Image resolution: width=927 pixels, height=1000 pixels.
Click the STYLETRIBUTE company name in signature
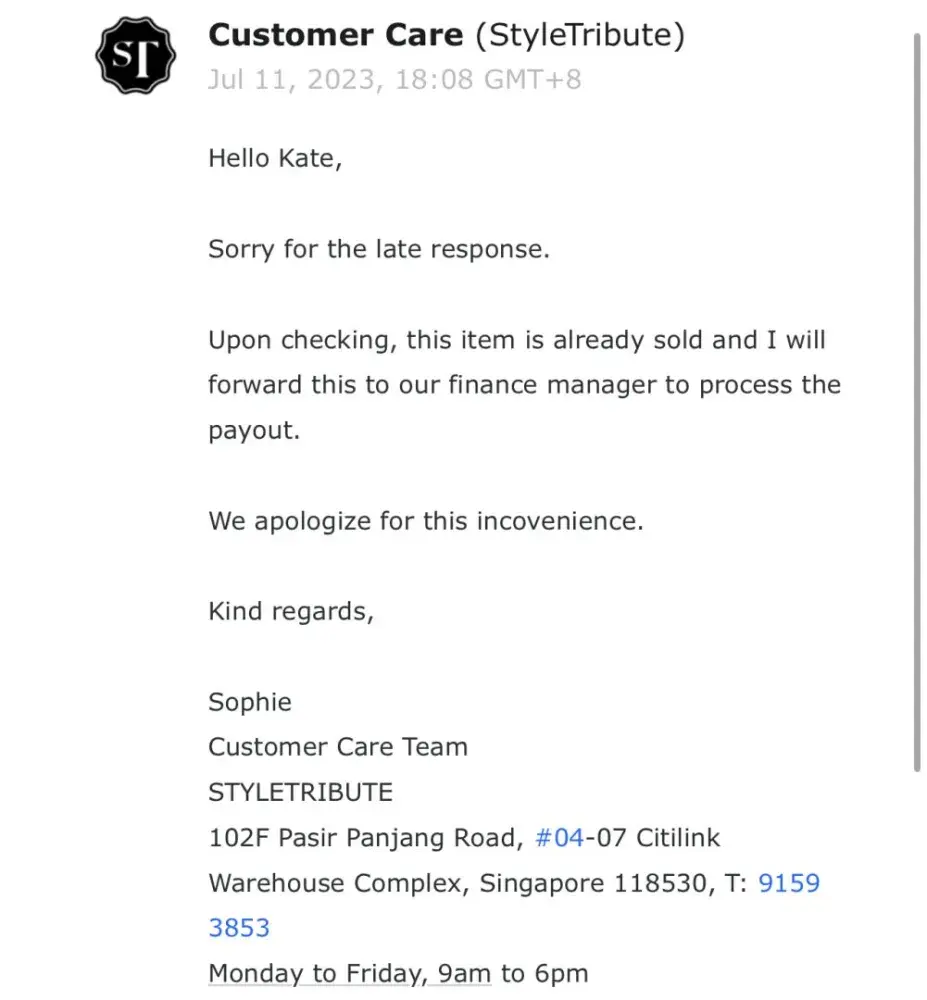tap(300, 793)
